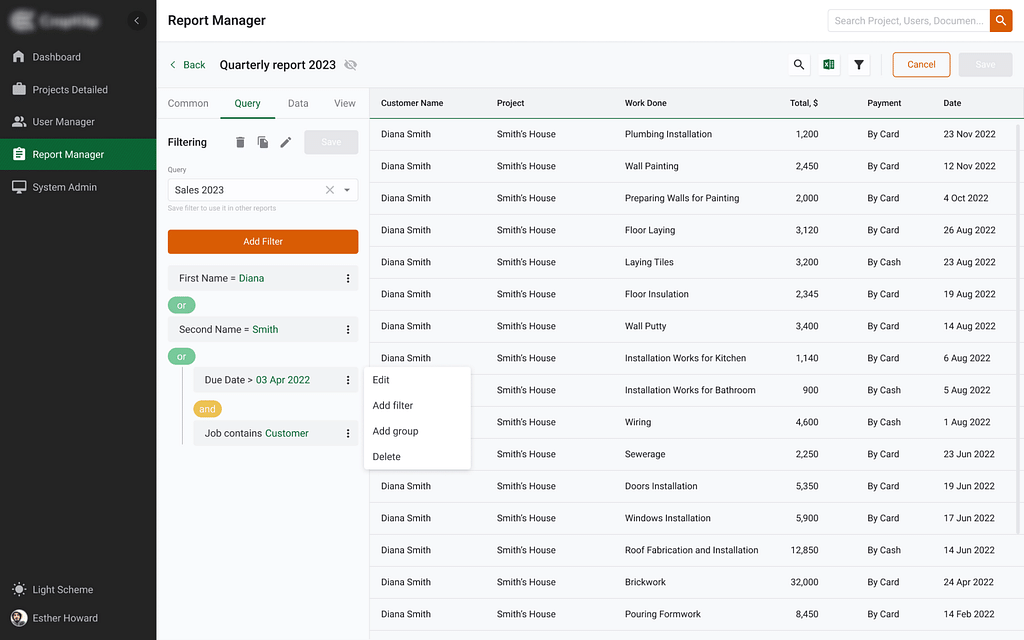1024x640 pixels.
Task: Export report with the Excel icon
Action: point(829,65)
